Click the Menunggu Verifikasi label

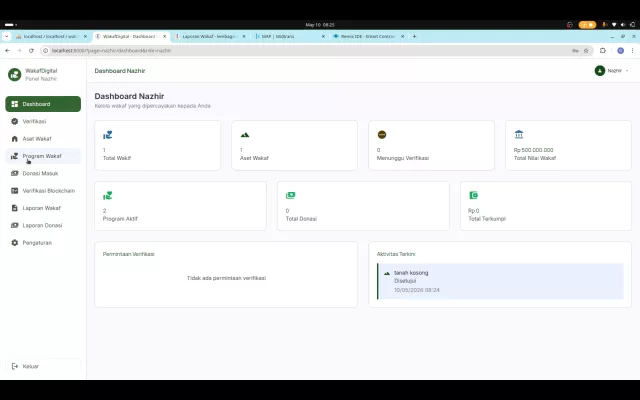402,158
